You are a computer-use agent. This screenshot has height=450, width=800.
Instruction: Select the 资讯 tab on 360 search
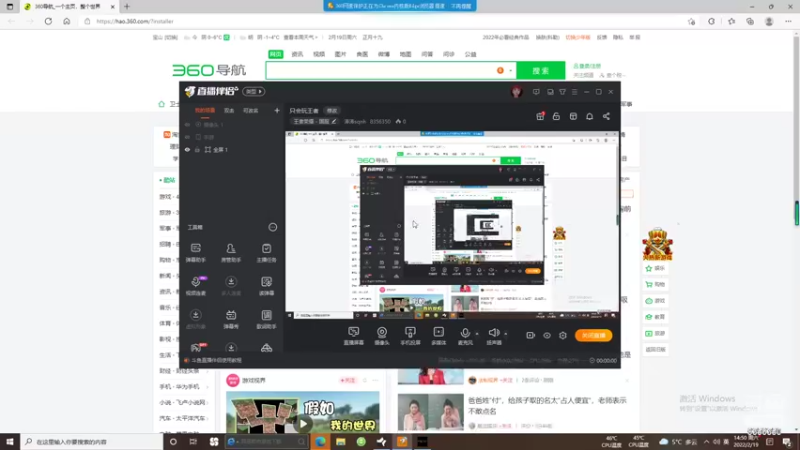pos(297,54)
